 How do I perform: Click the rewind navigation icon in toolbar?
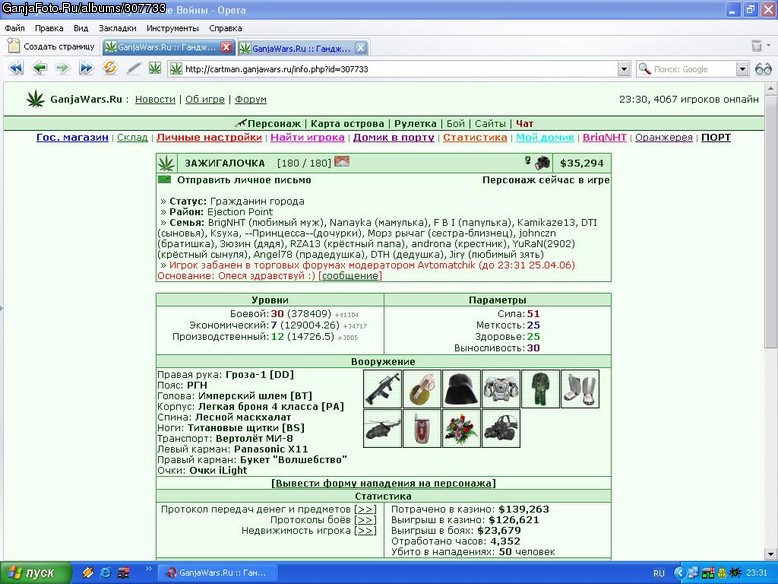16,68
